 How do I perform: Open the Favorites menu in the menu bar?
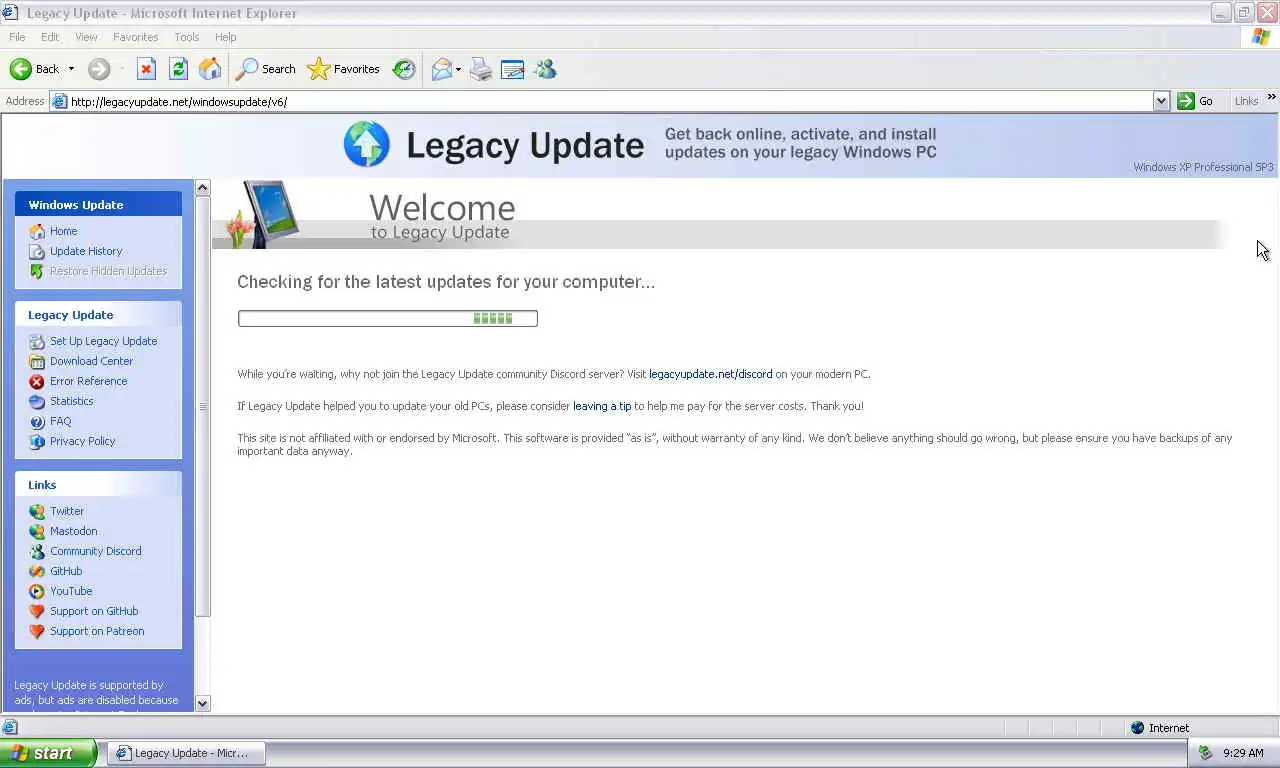point(135,37)
